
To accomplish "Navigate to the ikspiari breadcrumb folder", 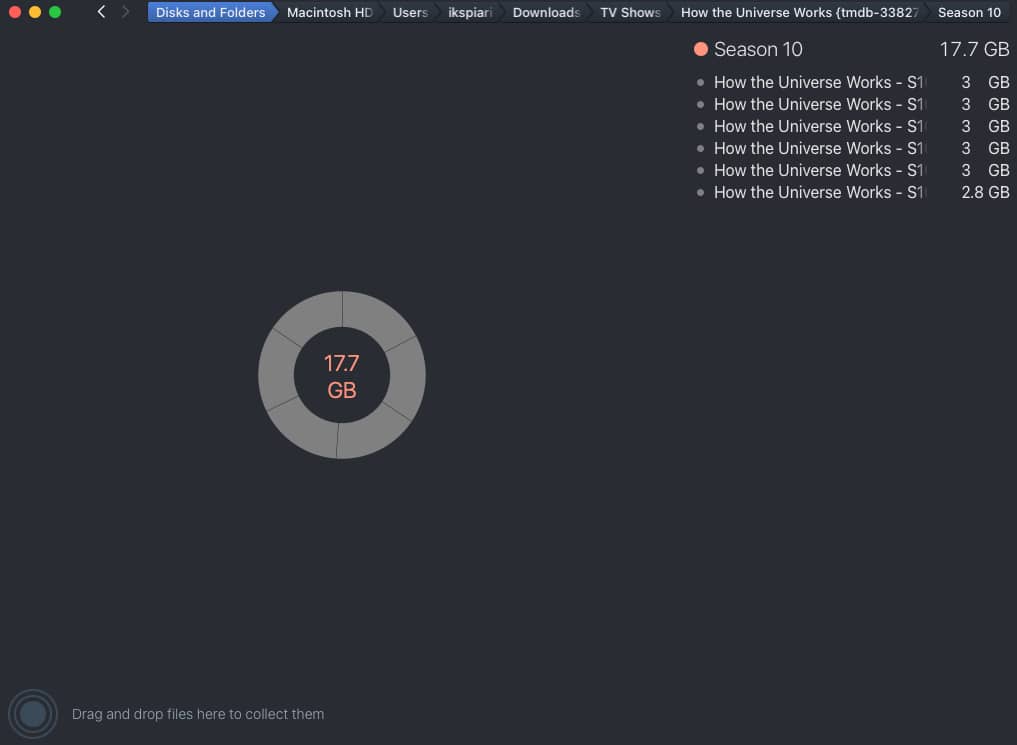I will (x=470, y=12).
